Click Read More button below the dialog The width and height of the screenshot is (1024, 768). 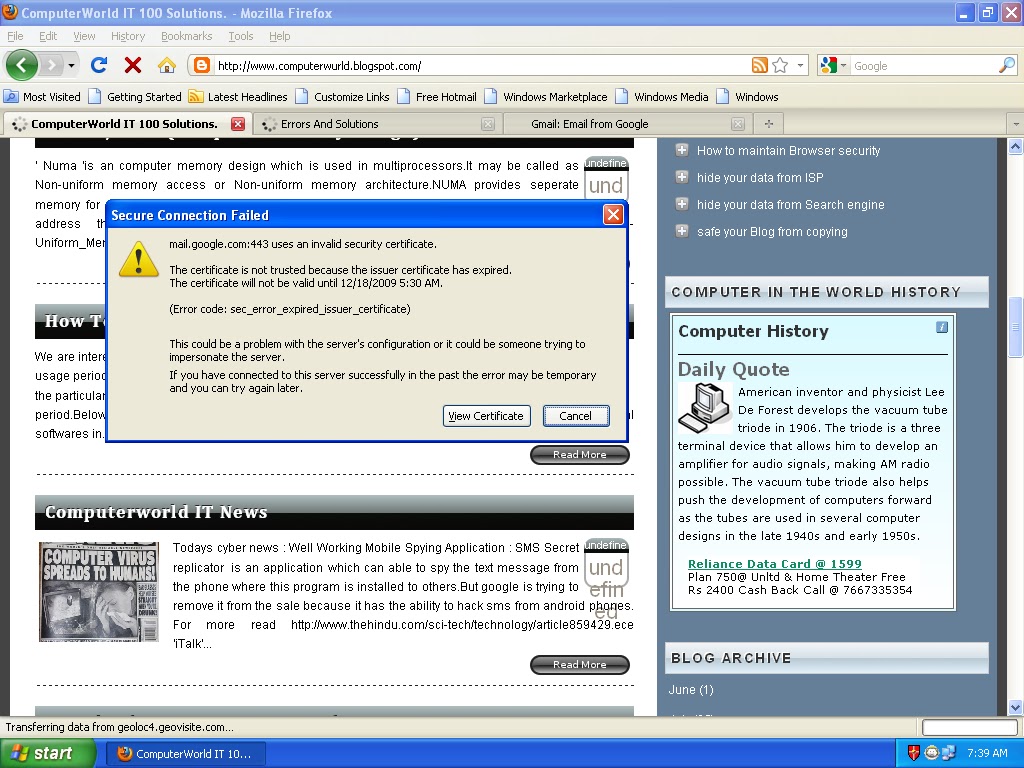(580, 455)
